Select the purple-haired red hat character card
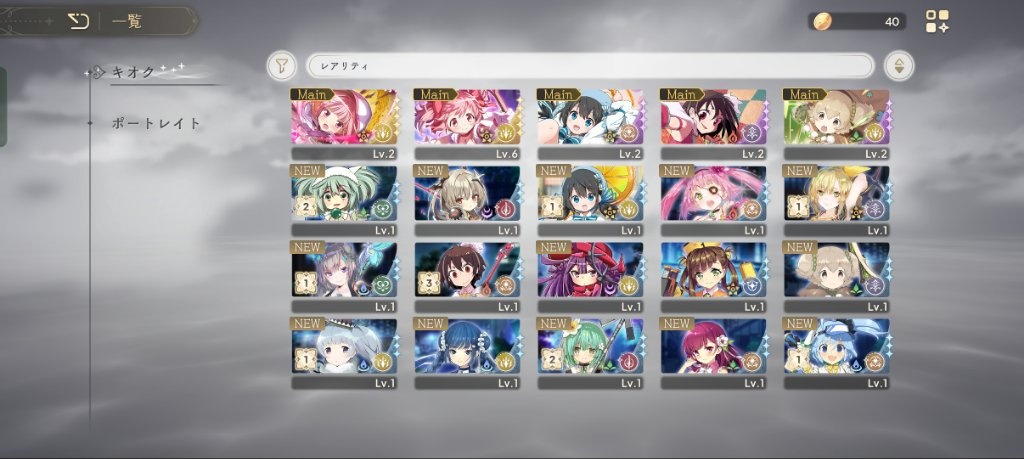This screenshot has height=459, width=1024. [x=590, y=277]
